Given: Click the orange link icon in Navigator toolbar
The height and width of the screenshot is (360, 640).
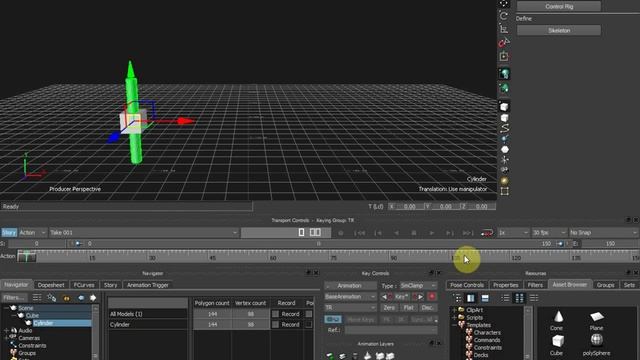Looking at the screenshot, I should tap(66, 298).
